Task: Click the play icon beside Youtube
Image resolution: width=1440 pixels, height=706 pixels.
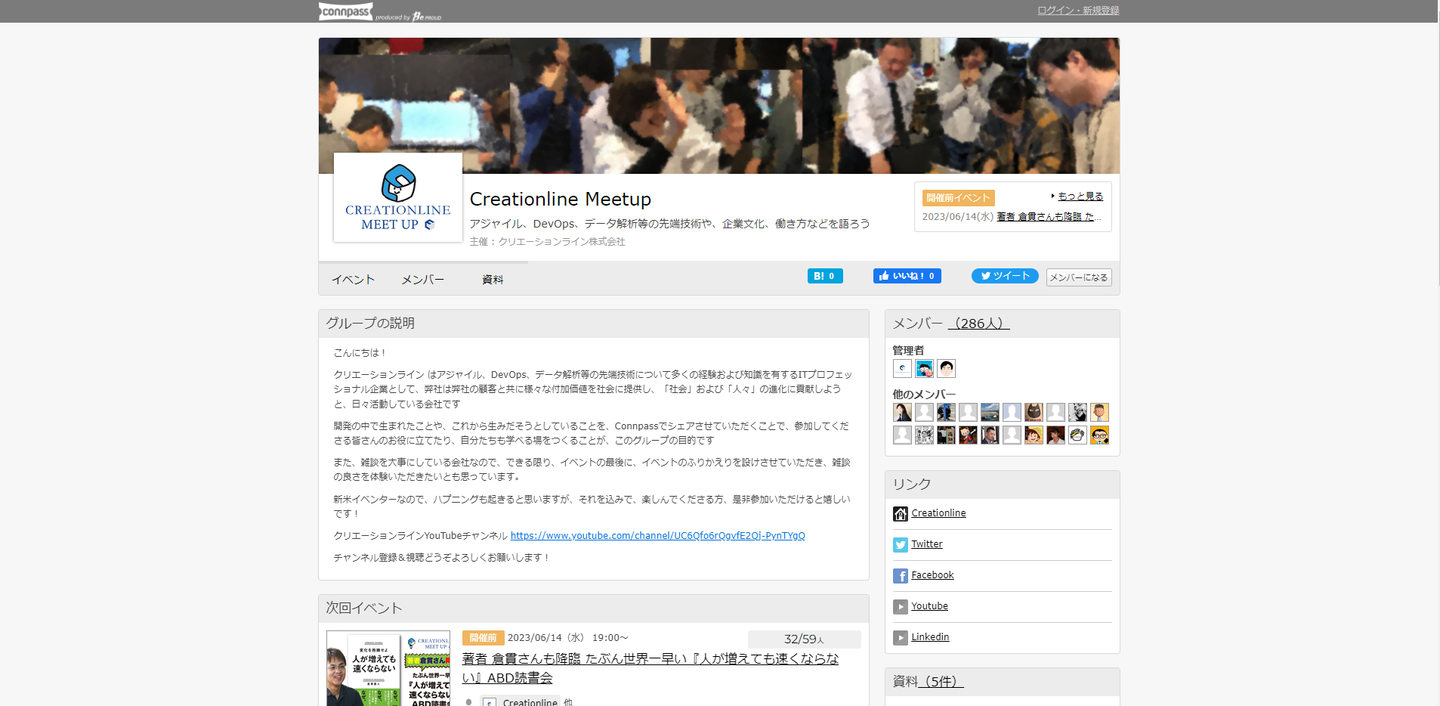Action: (900, 607)
